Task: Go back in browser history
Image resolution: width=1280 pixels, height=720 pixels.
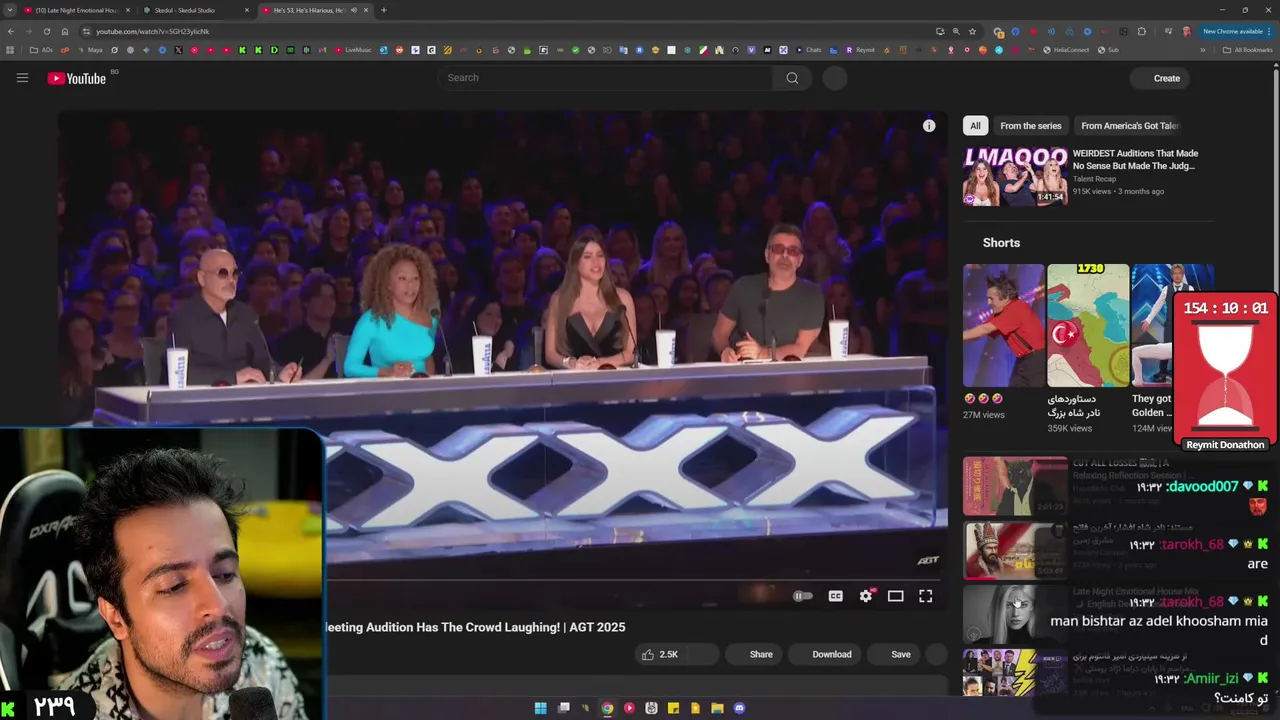Action: pos(10,31)
